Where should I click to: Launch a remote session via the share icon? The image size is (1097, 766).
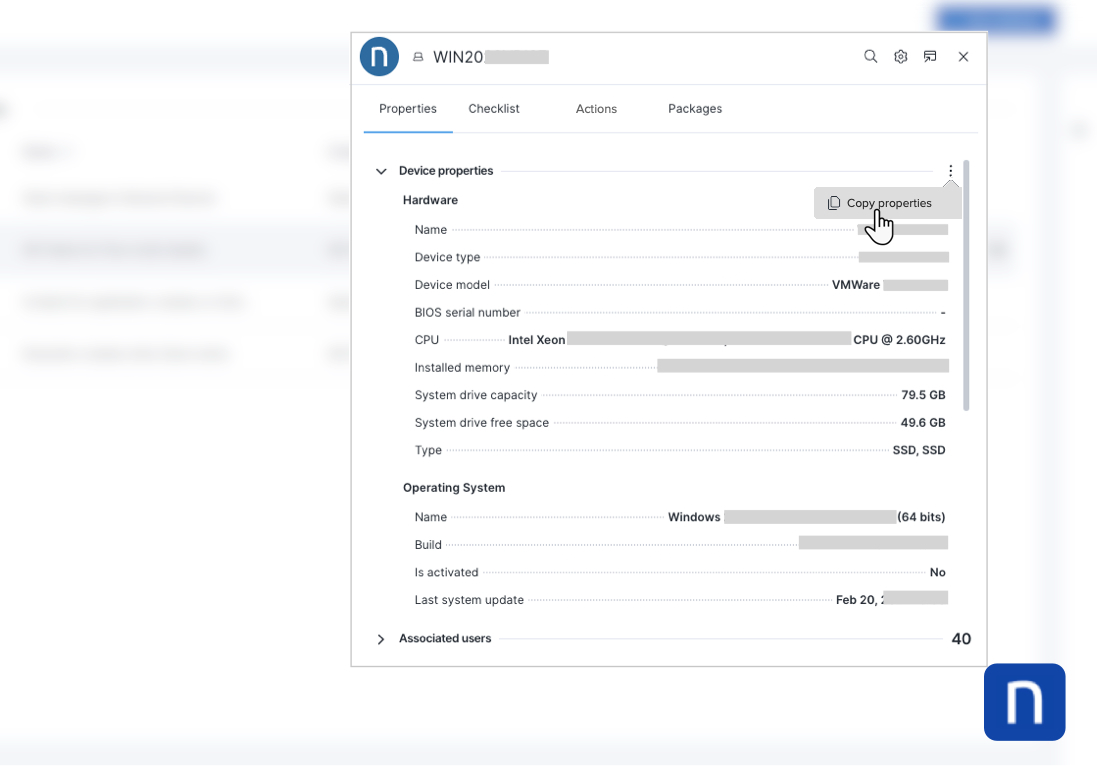pyautogui.click(x=930, y=56)
